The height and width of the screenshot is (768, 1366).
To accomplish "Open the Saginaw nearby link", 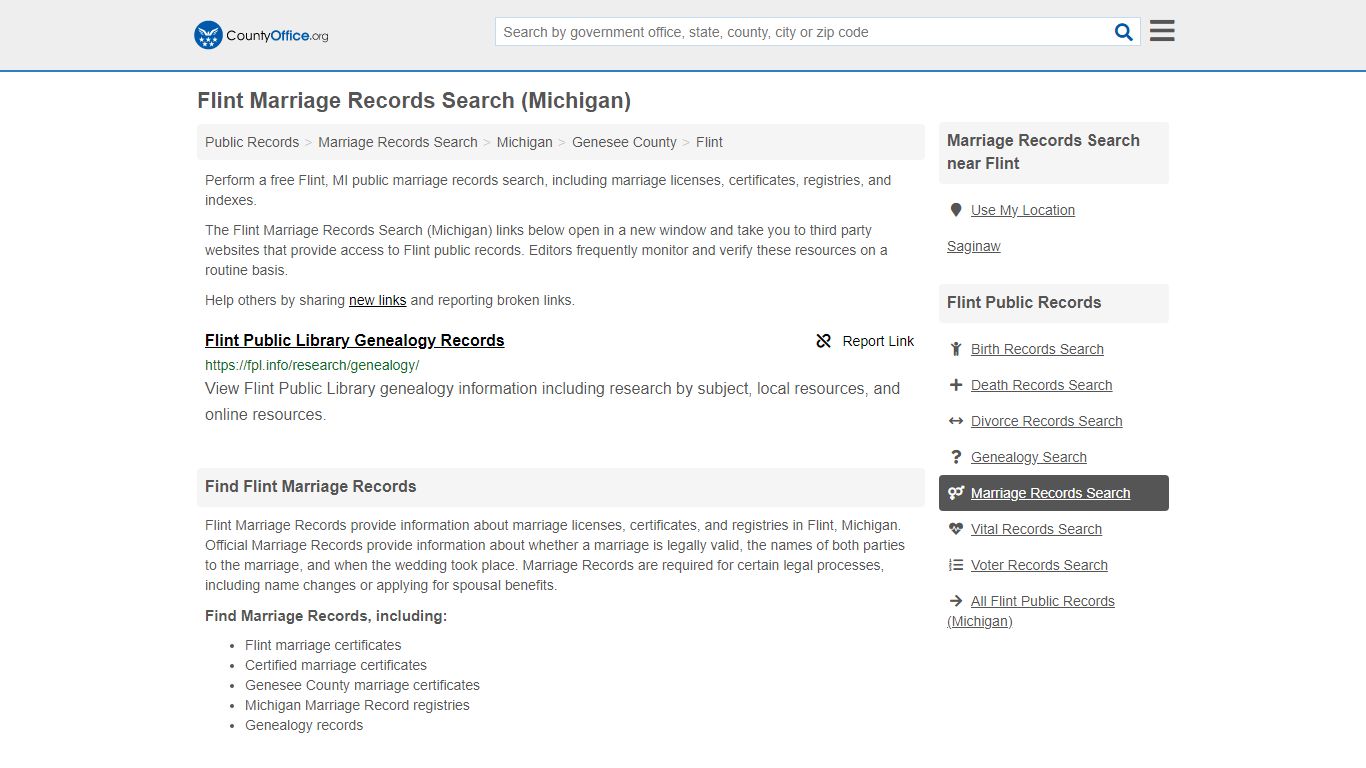I will click(x=974, y=246).
